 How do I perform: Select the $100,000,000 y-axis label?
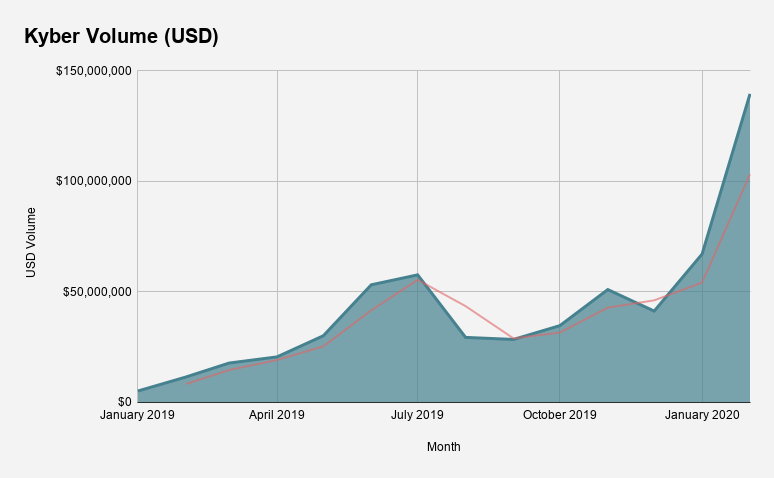[94, 181]
